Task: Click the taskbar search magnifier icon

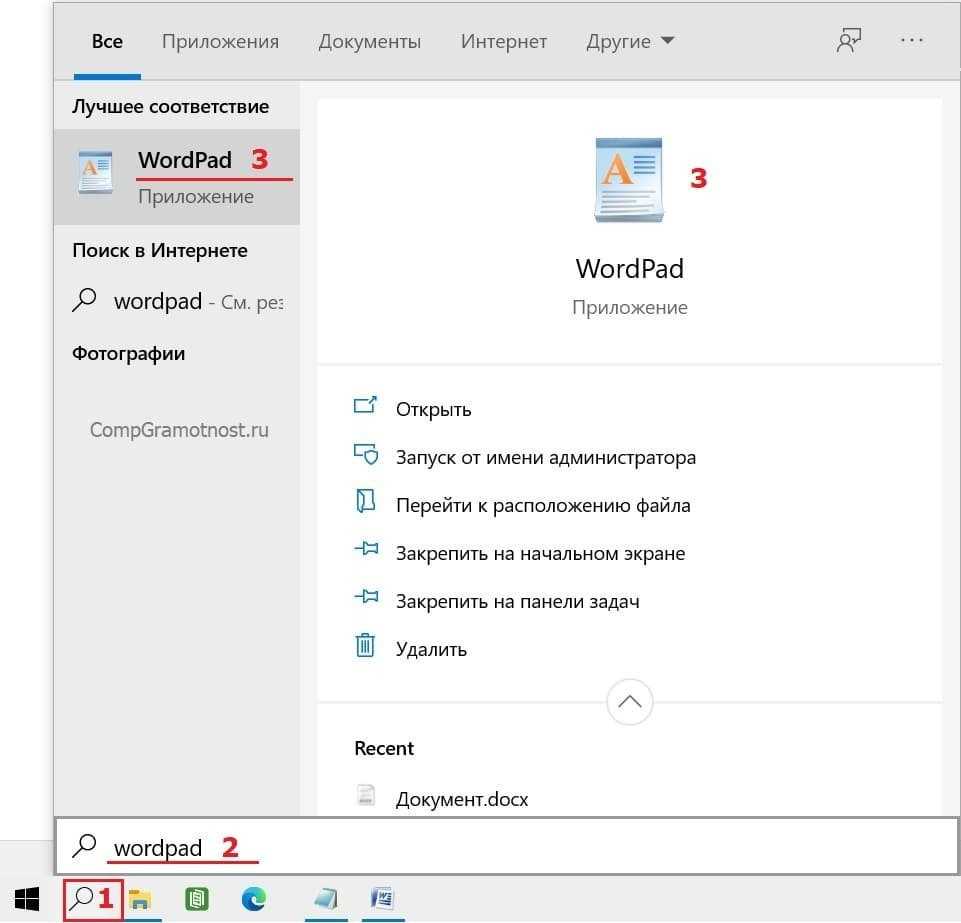Action: [x=82, y=898]
